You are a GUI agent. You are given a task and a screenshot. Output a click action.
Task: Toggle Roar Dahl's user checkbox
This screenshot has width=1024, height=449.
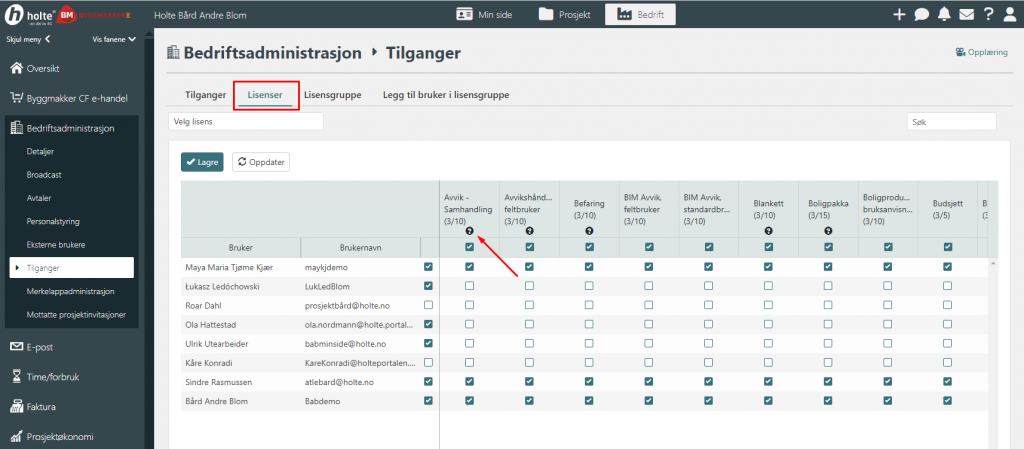pos(429,305)
